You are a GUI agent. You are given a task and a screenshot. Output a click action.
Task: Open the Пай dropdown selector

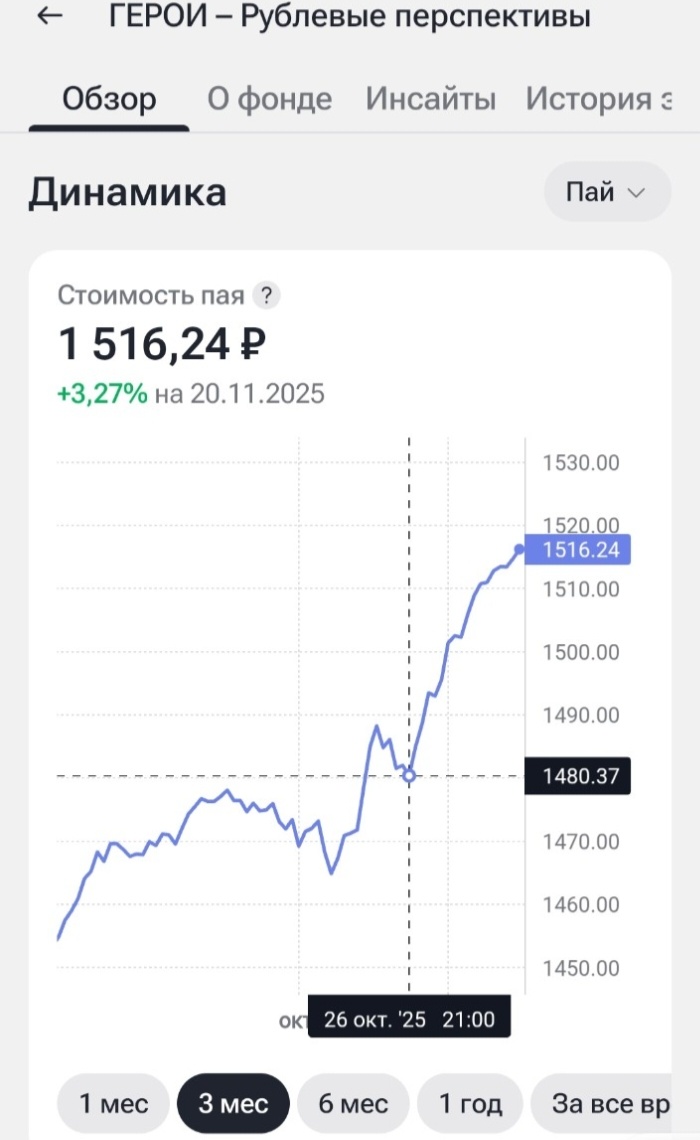[606, 192]
